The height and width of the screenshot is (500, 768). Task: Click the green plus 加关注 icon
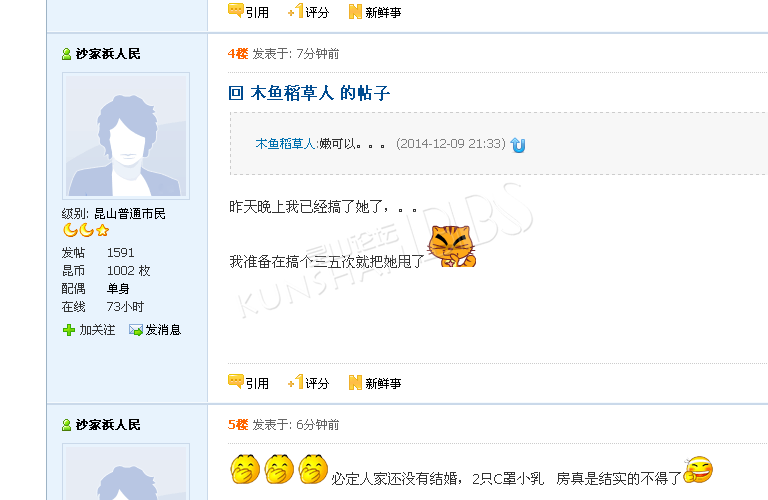[69, 330]
